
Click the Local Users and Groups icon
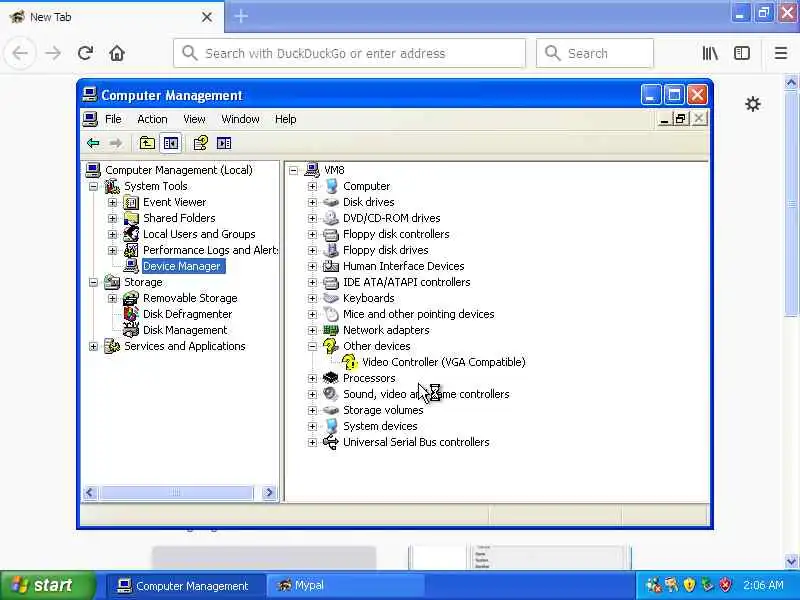click(131, 234)
